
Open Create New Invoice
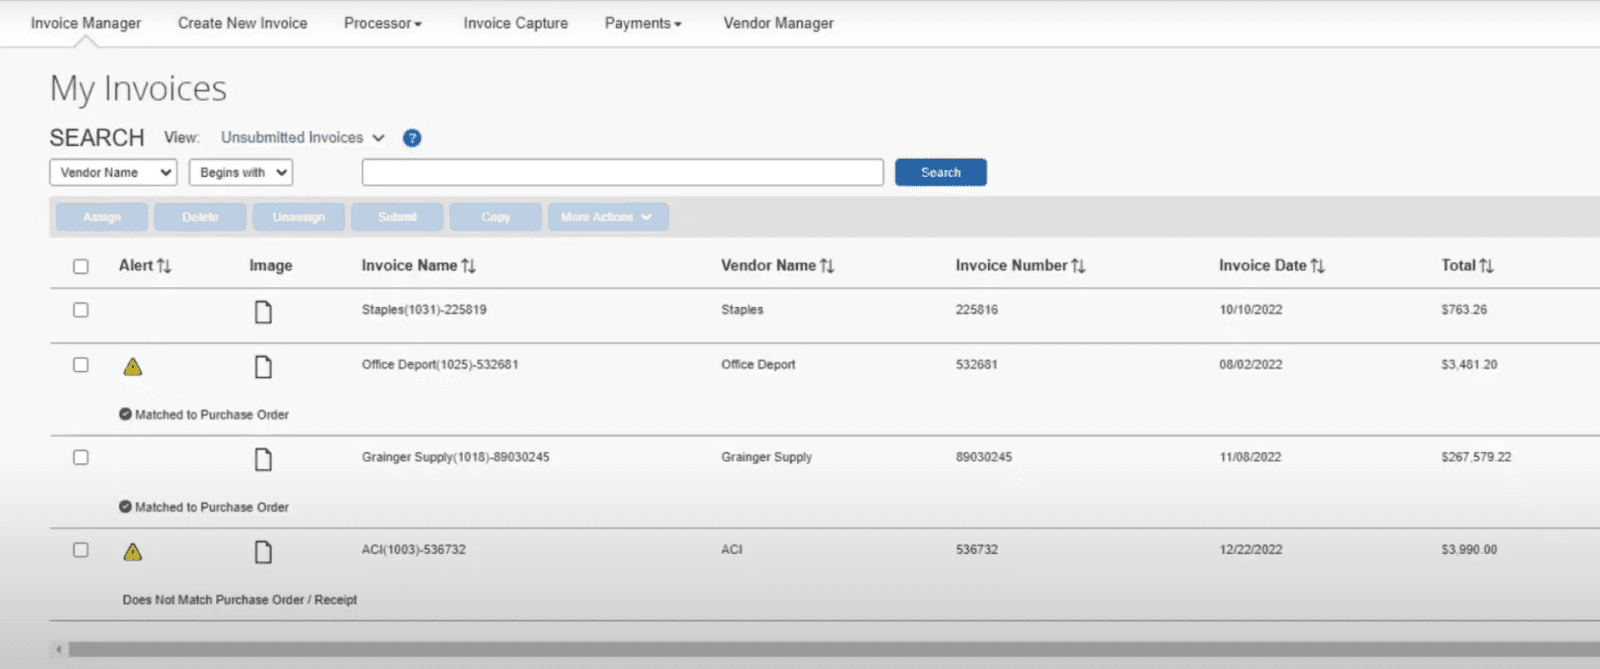pos(243,23)
